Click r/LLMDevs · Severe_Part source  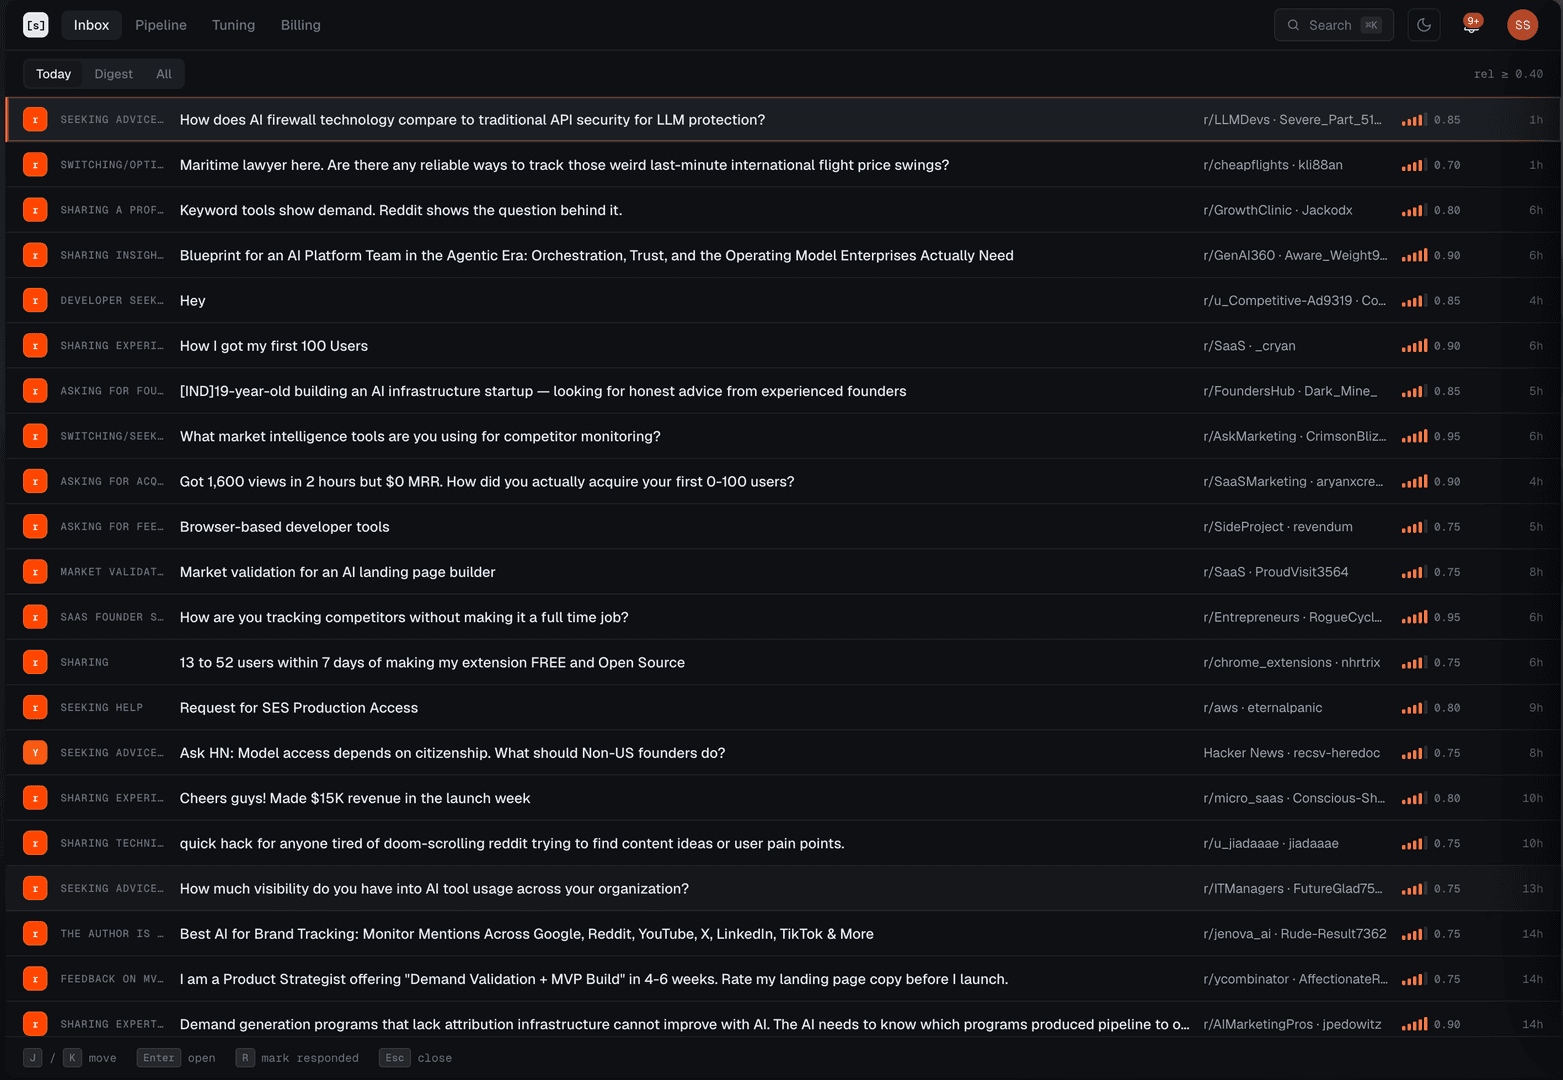click(1292, 120)
